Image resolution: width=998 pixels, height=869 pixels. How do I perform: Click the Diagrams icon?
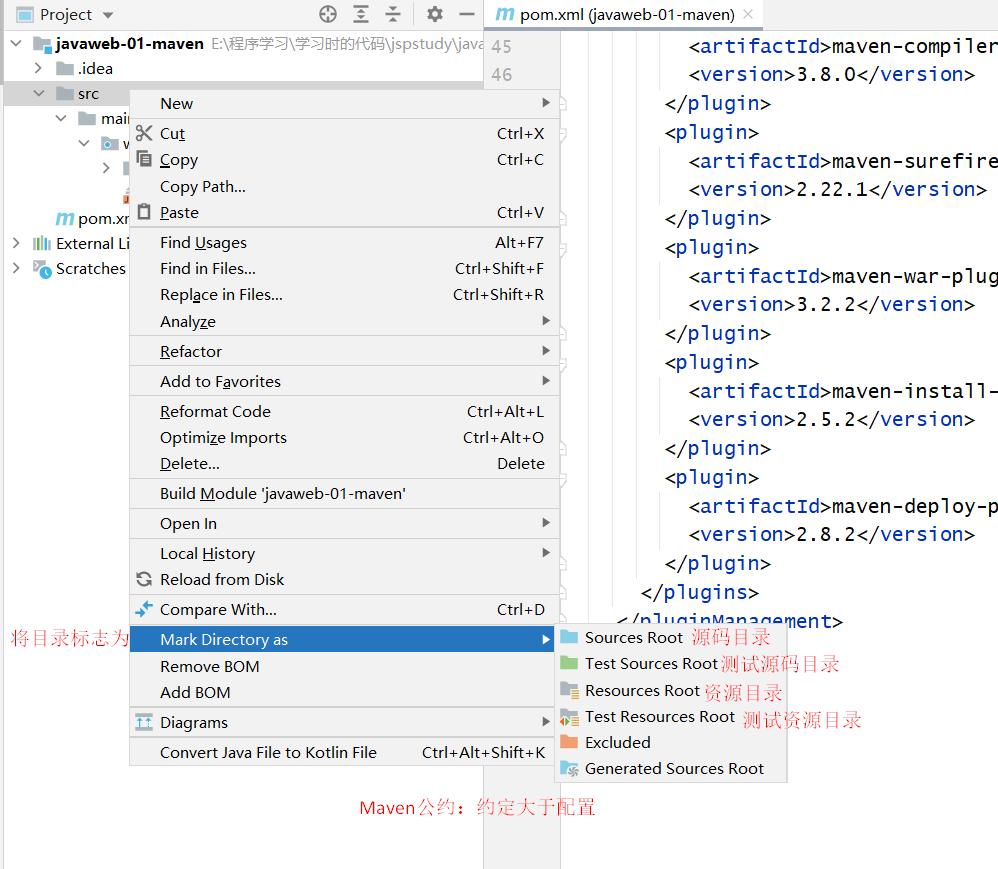tap(144, 722)
